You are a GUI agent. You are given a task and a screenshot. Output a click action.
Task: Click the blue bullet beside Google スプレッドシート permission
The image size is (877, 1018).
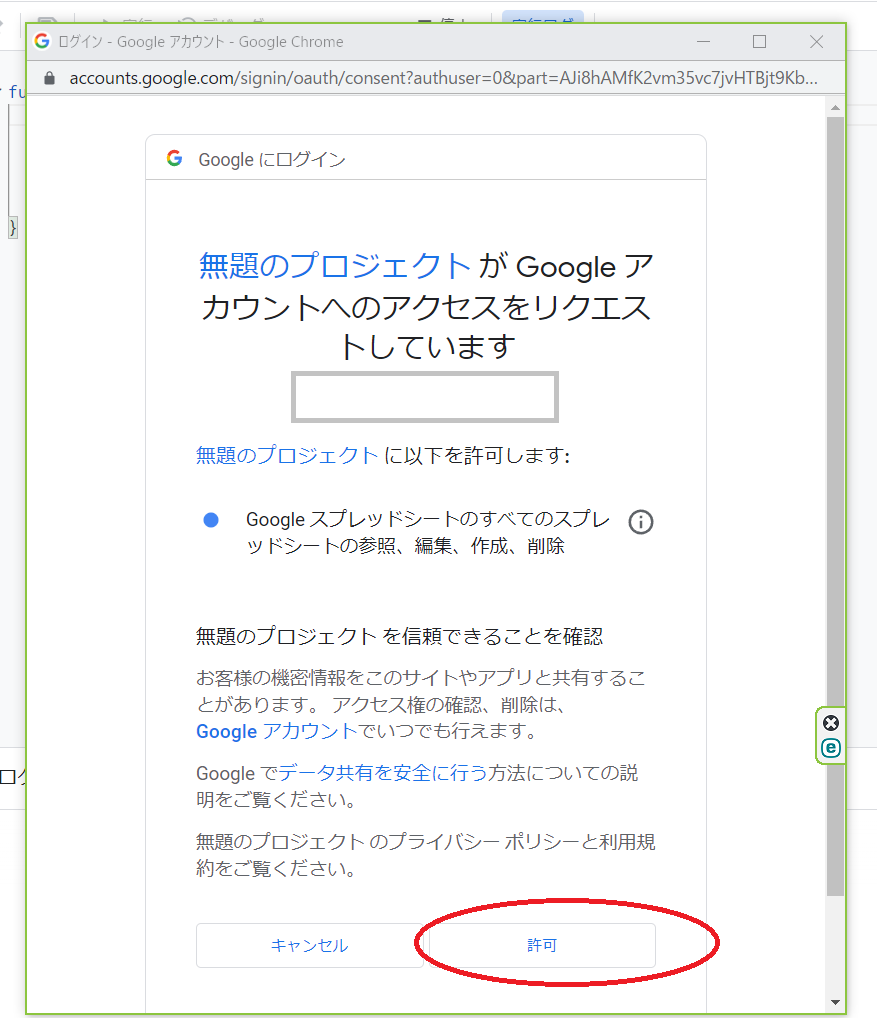(211, 520)
